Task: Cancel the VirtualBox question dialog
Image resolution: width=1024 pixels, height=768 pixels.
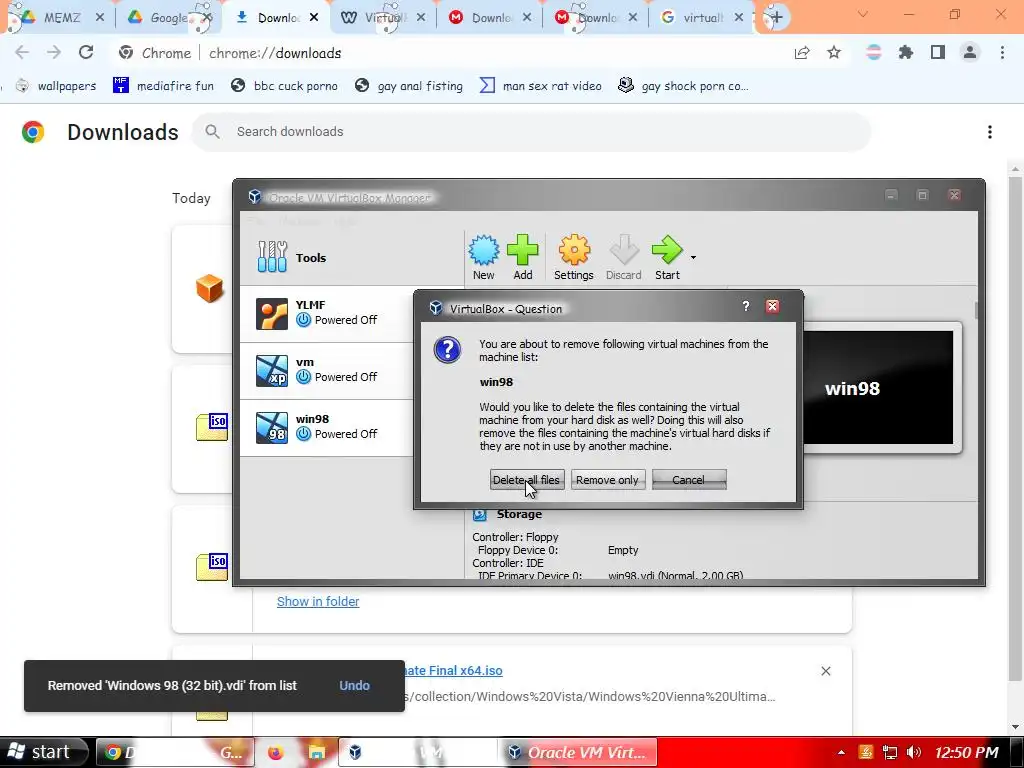Action: pyautogui.click(x=689, y=480)
